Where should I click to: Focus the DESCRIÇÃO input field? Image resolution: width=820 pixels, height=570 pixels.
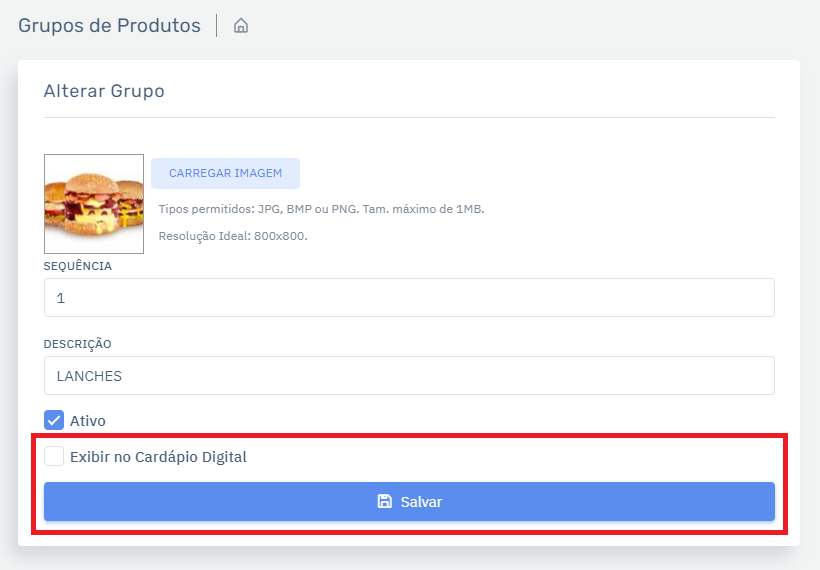coord(409,376)
